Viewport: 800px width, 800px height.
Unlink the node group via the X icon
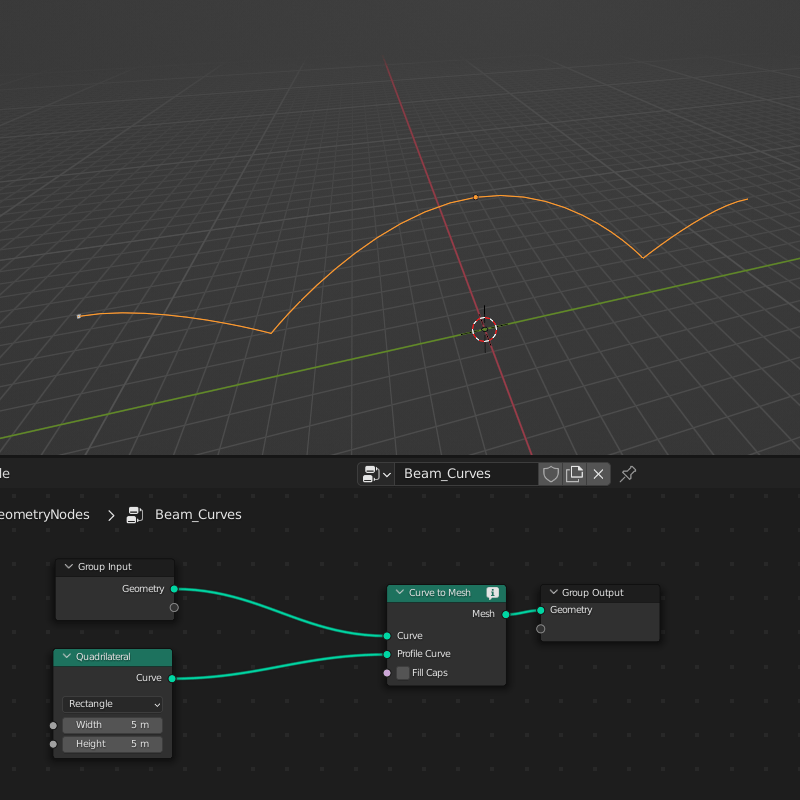597,473
